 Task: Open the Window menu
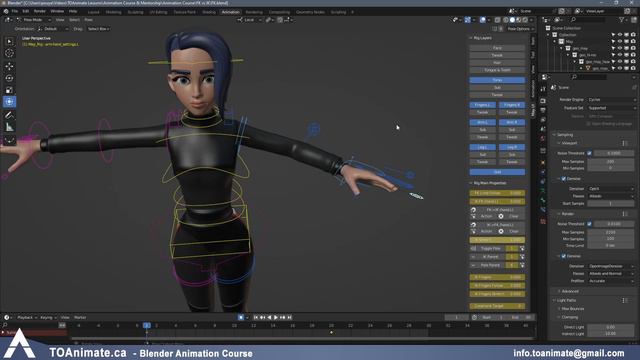(57, 11)
